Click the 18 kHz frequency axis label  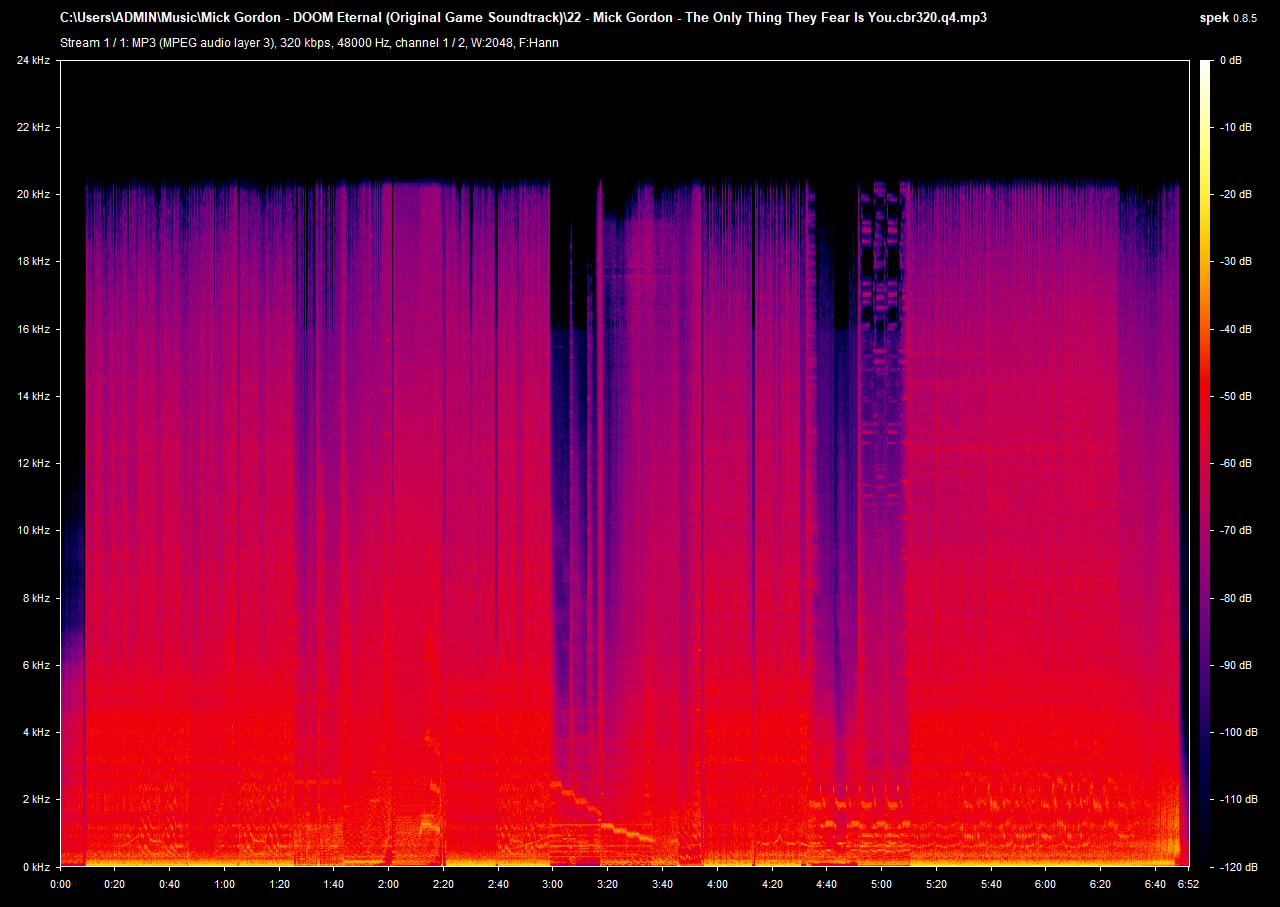tap(33, 261)
